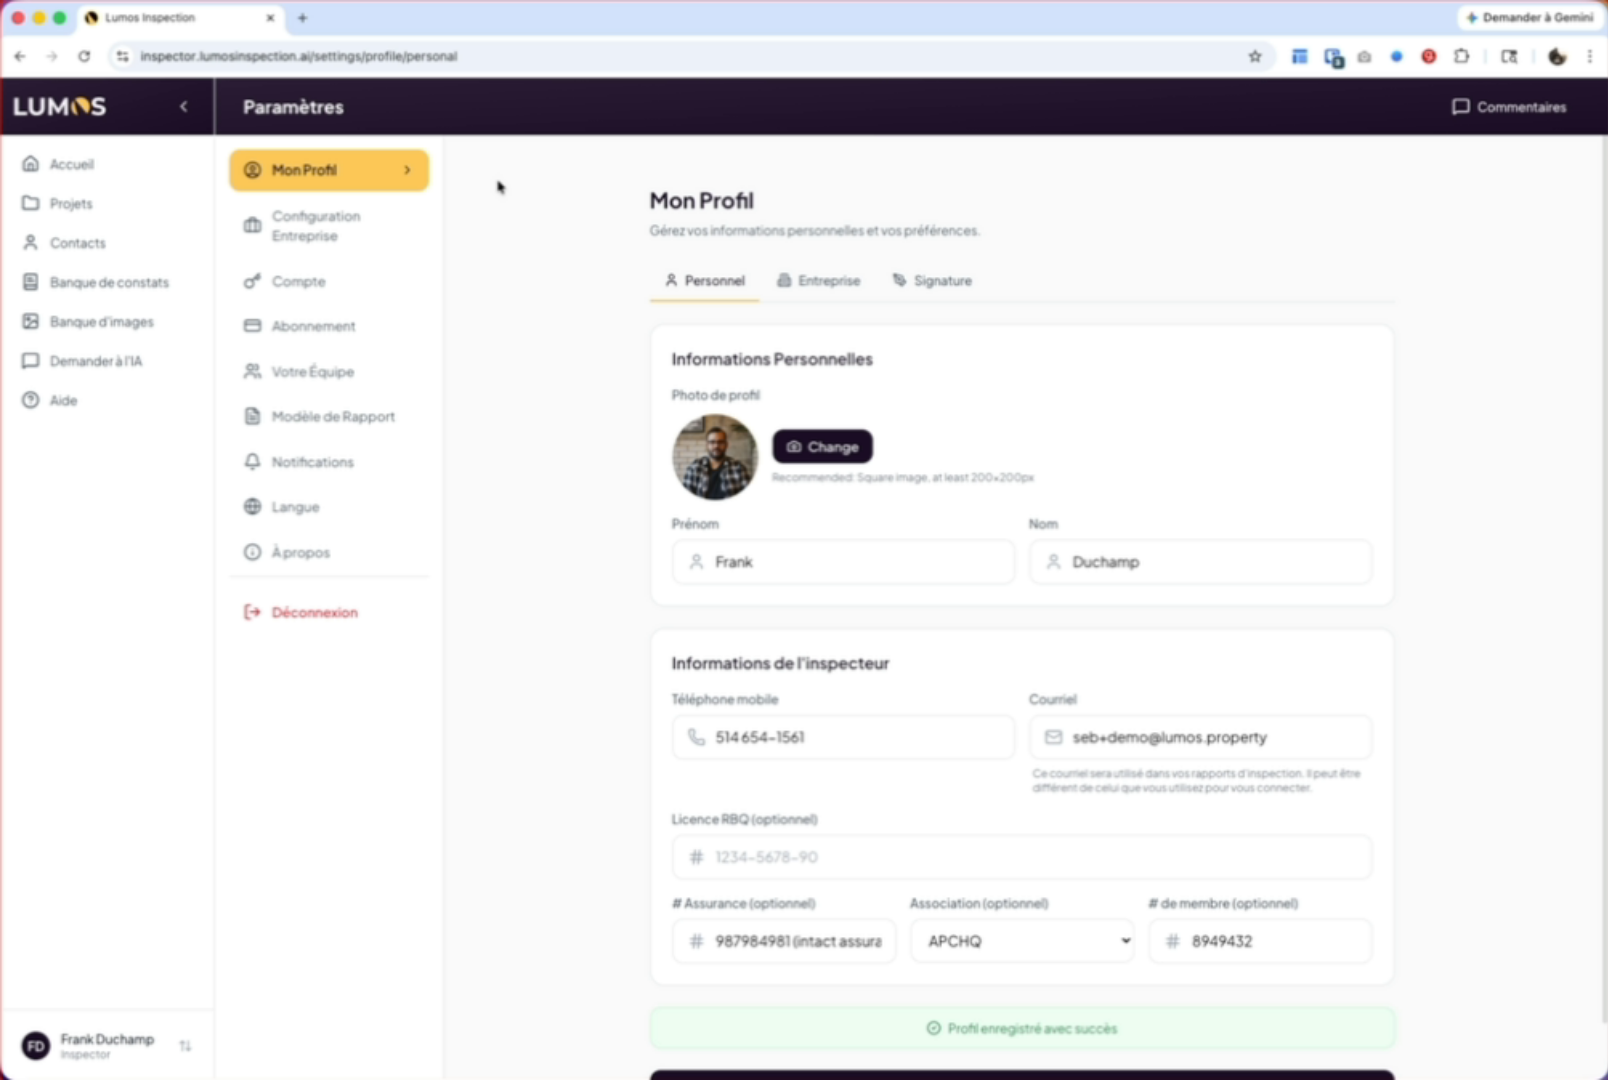Reload the page with the refresh icon
Image resolution: width=1608 pixels, height=1080 pixels.
(x=84, y=56)
